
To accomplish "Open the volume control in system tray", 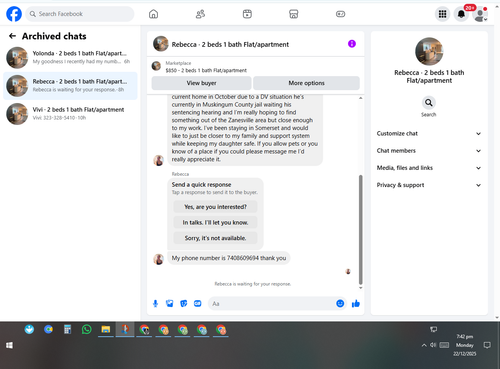I will point(433,345).
